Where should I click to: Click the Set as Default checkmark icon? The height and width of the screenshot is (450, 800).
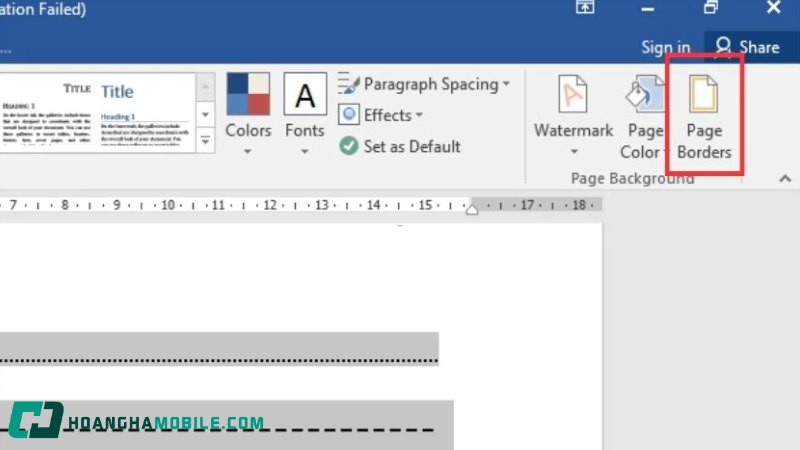[349, 146]
